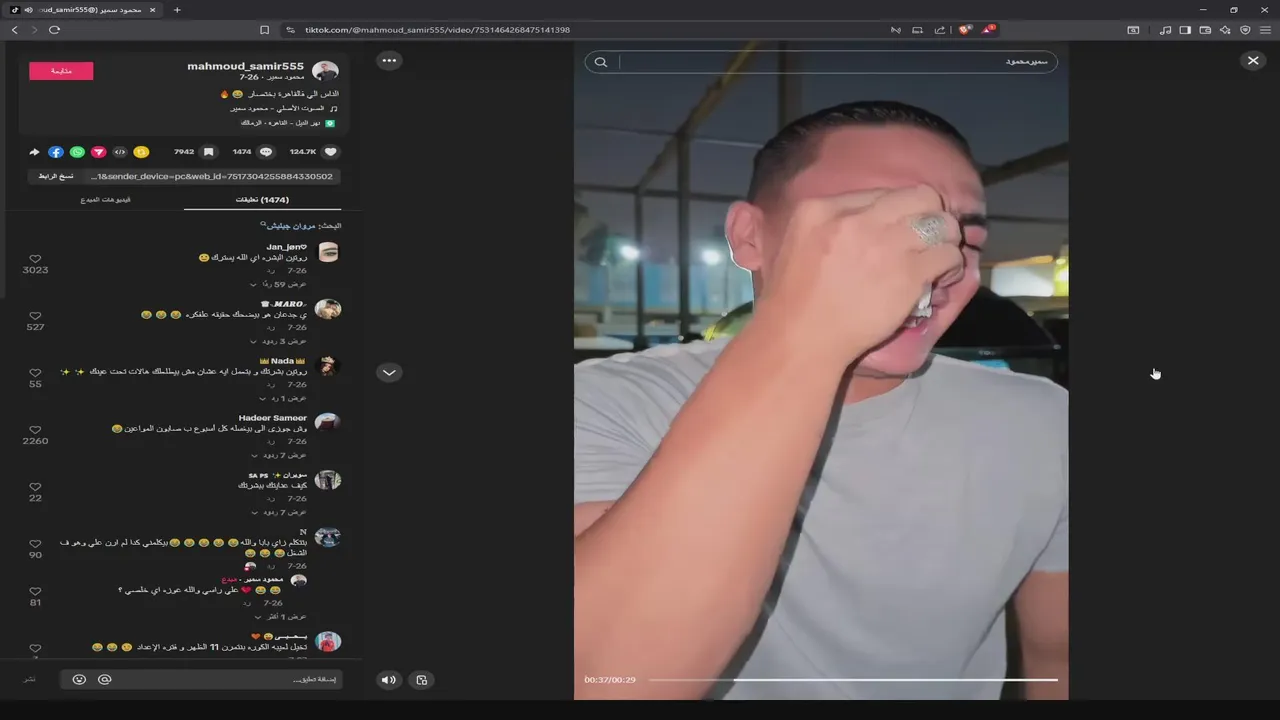
Task: Open the browser music player icon
Action: point(1165,30)
